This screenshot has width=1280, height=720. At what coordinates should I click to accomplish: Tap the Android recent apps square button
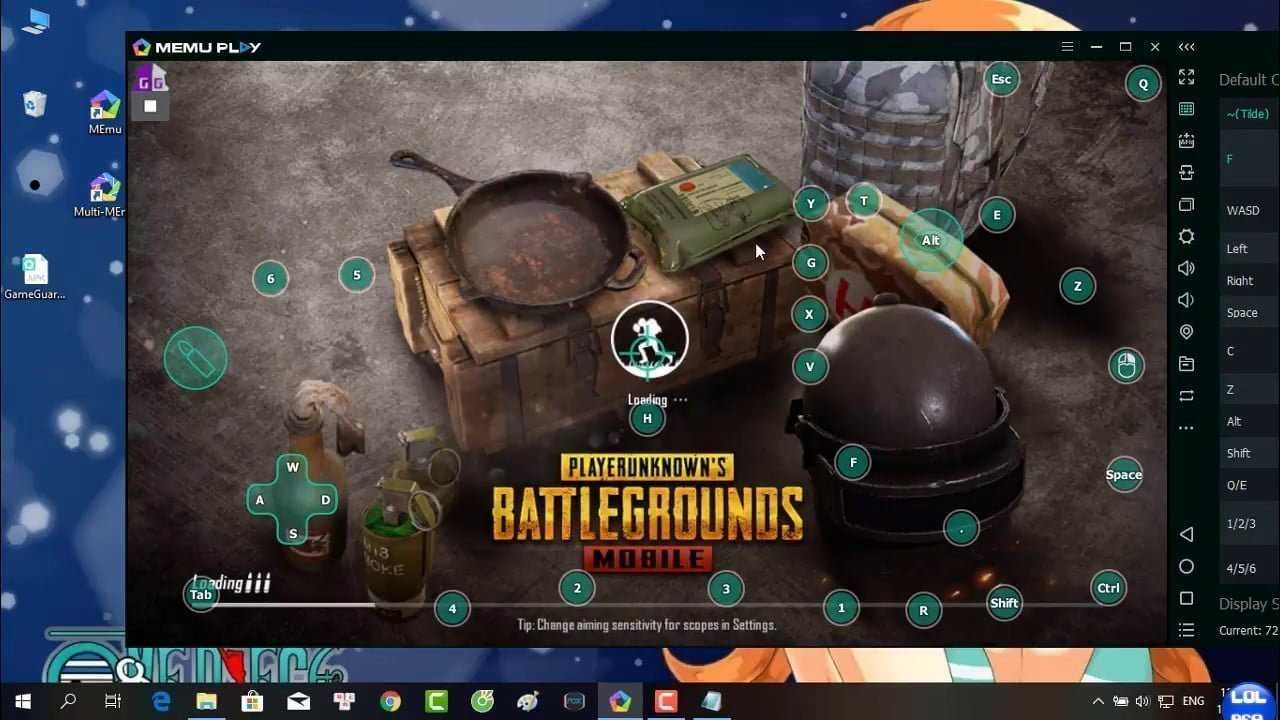1186,598
